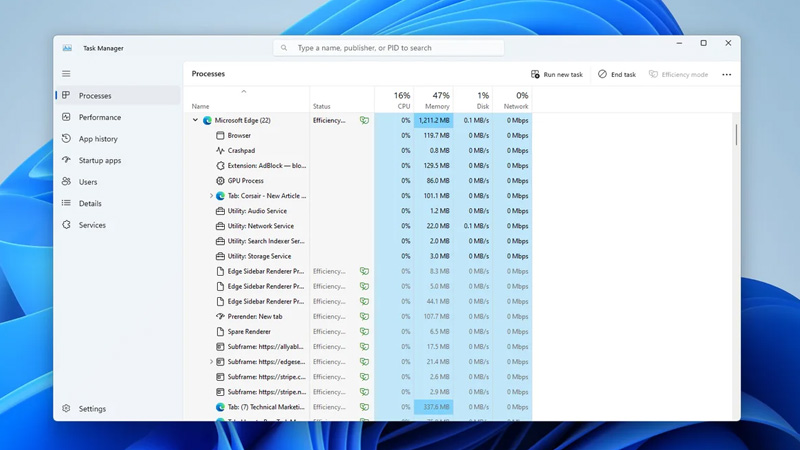800x450 pixels.
Task: Sort processes by the Memory column header
Action: (x=434, y=99)
